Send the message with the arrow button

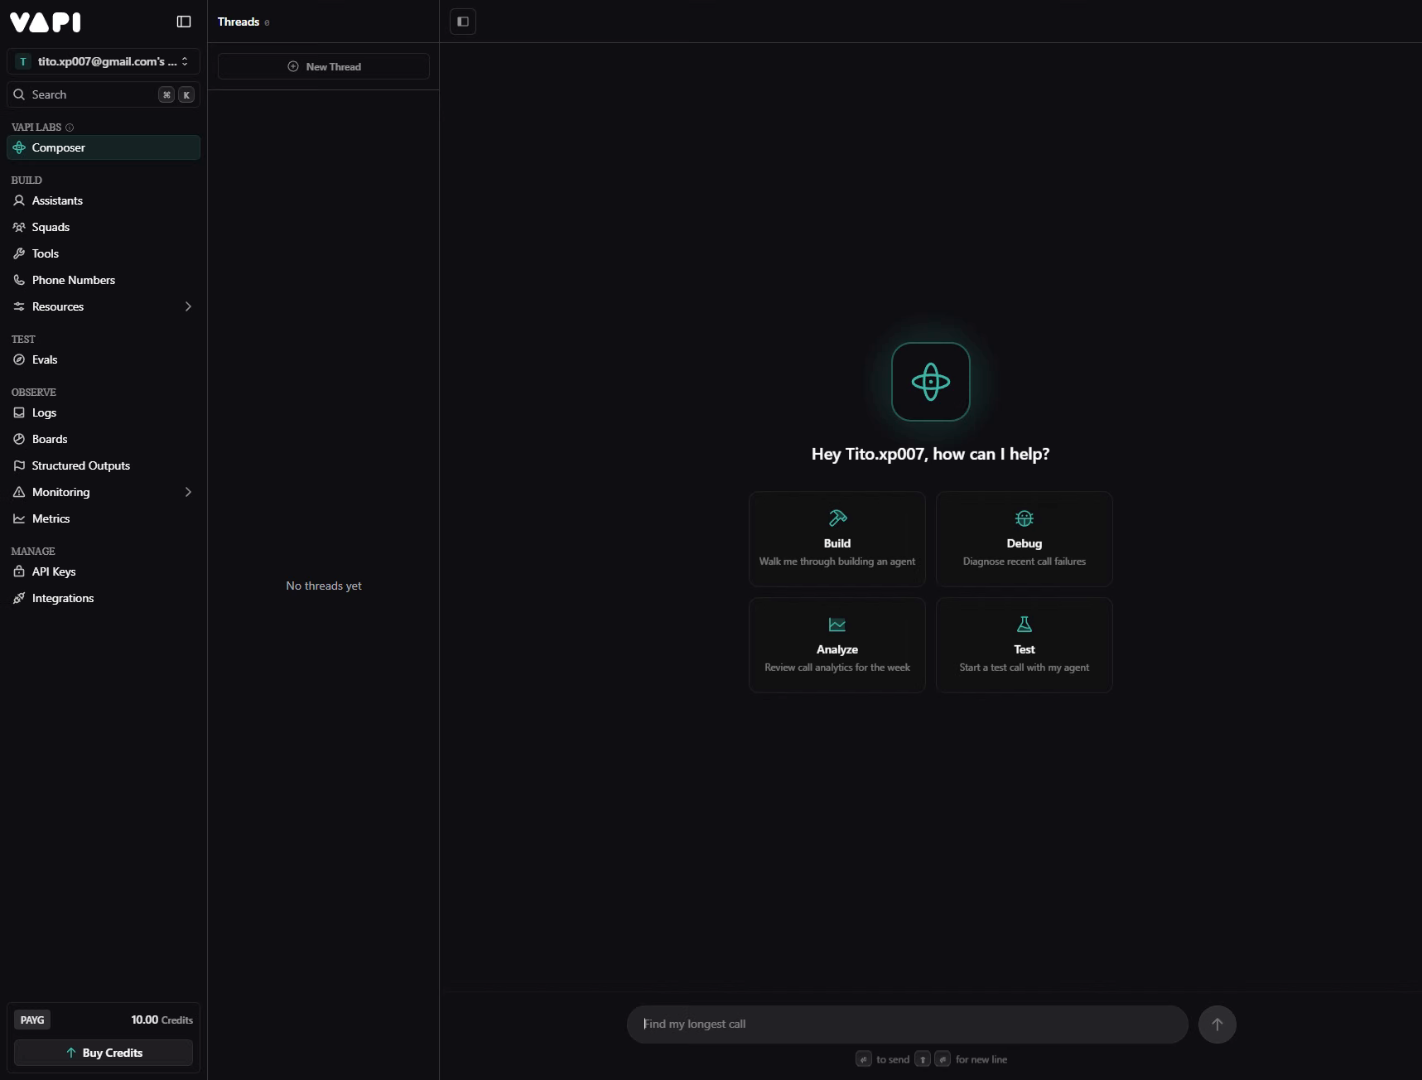pos(1217,1025)
